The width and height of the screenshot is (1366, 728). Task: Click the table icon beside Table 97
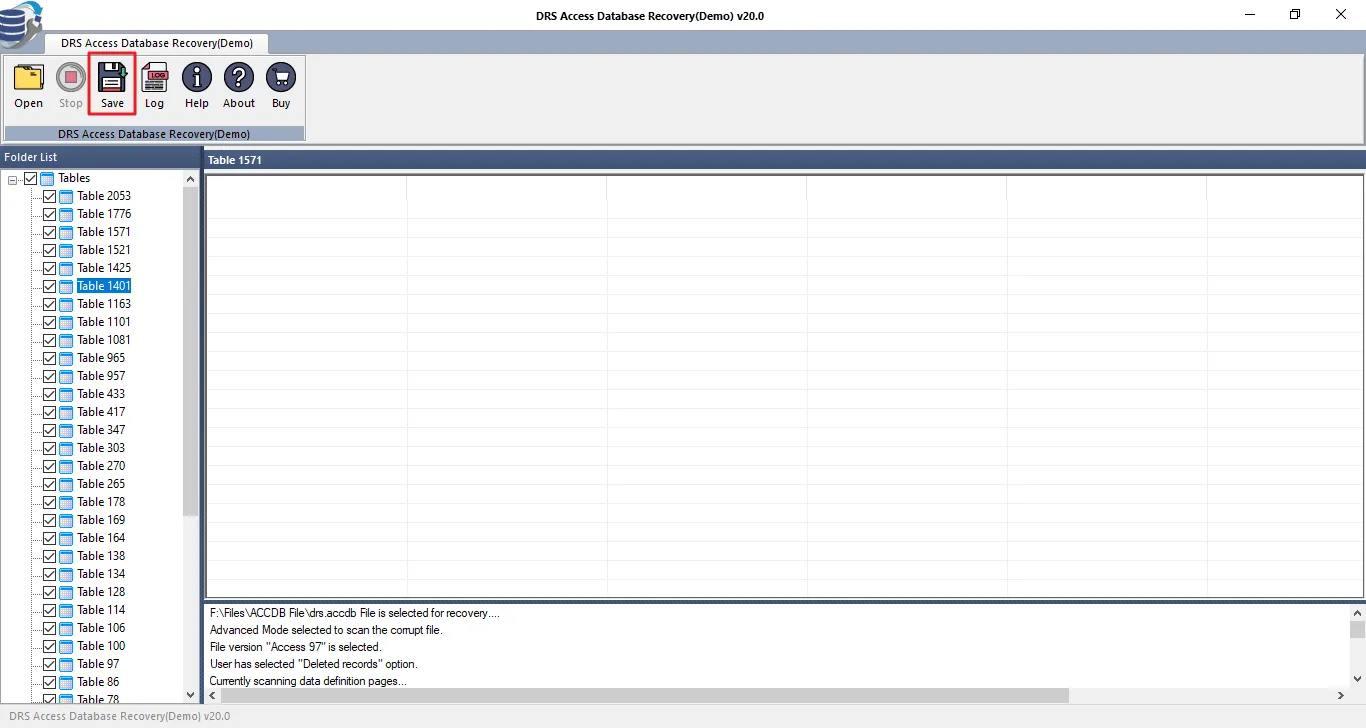pos(66,664)
